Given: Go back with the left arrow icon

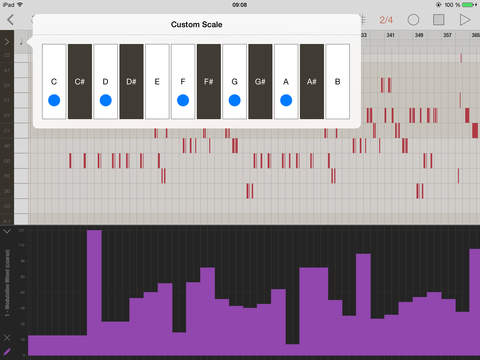Looking at the screenshot, I should pyautogui.click(x=10, y=20).
